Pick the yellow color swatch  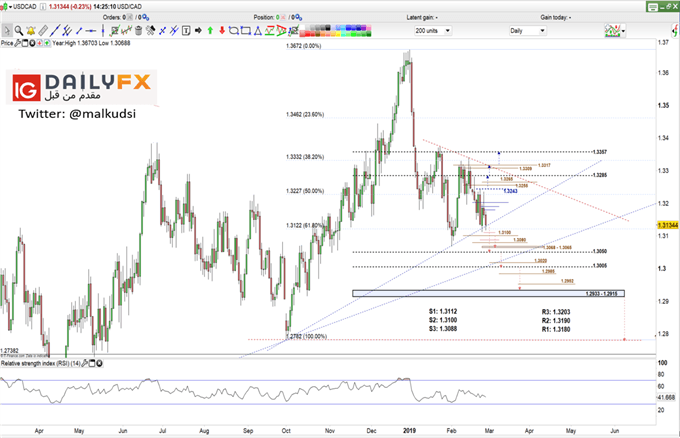click(338, 33)
